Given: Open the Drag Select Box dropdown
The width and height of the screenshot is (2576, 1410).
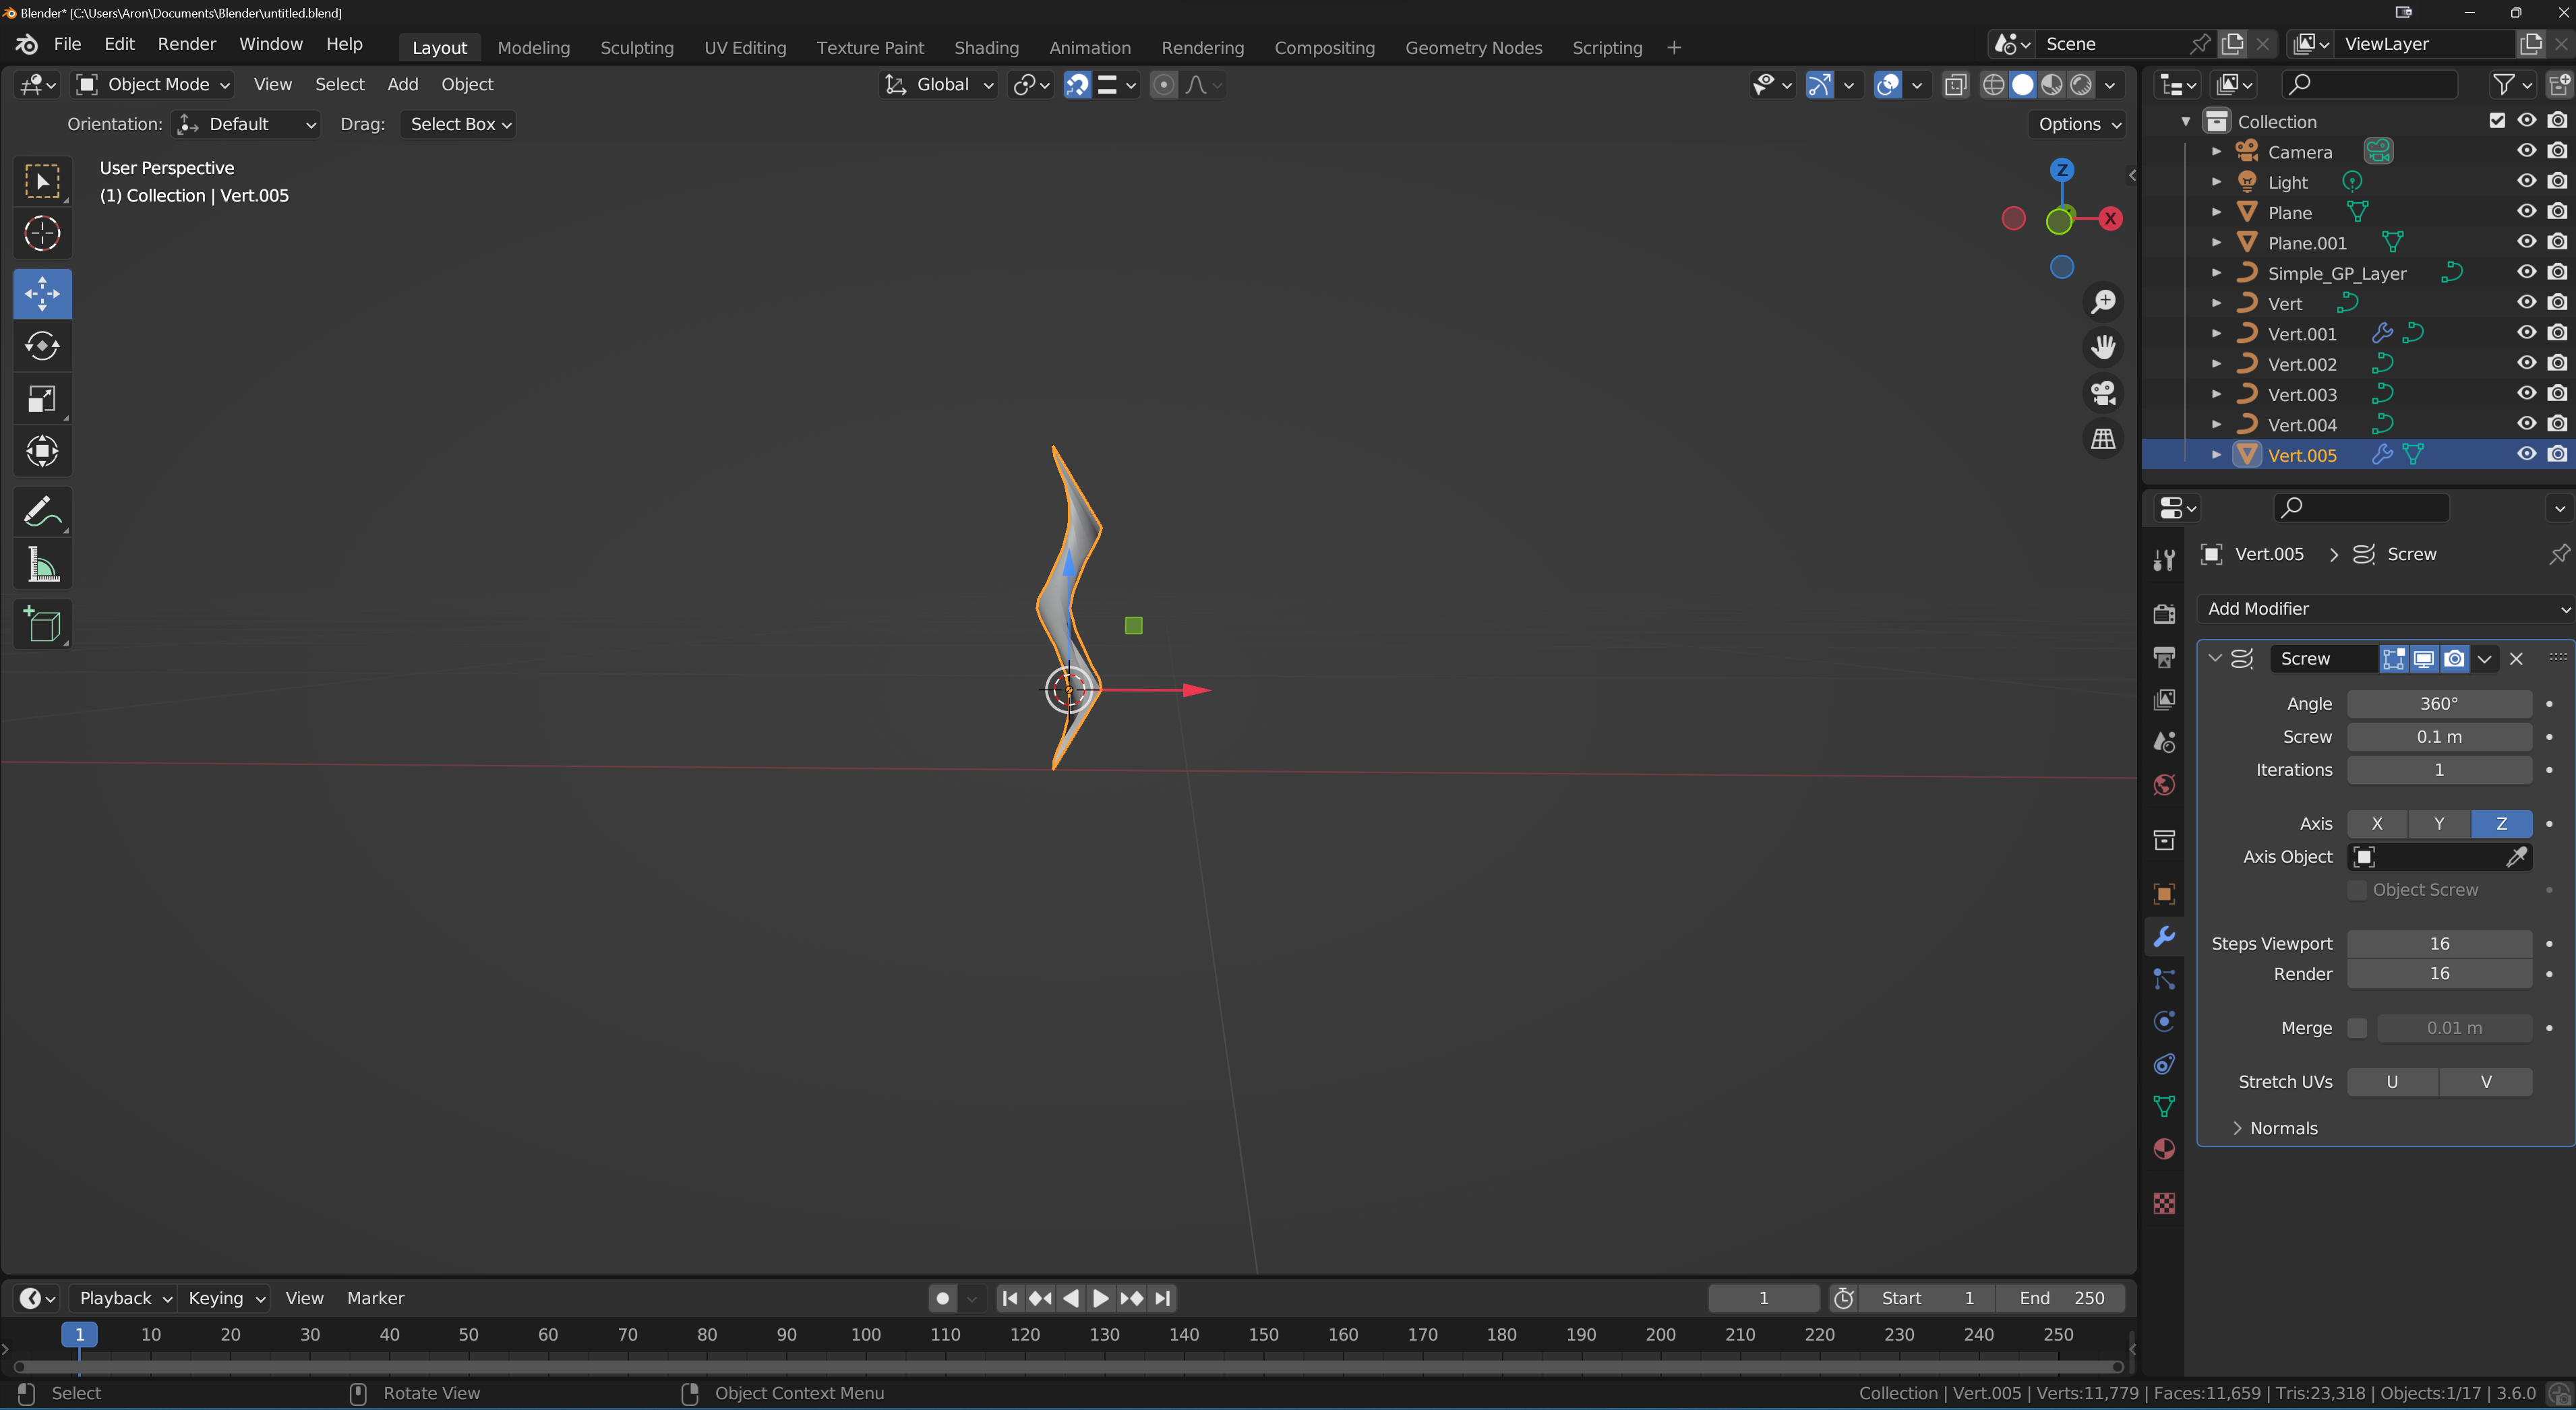Looking at the screenshot, I should (459, 124).
